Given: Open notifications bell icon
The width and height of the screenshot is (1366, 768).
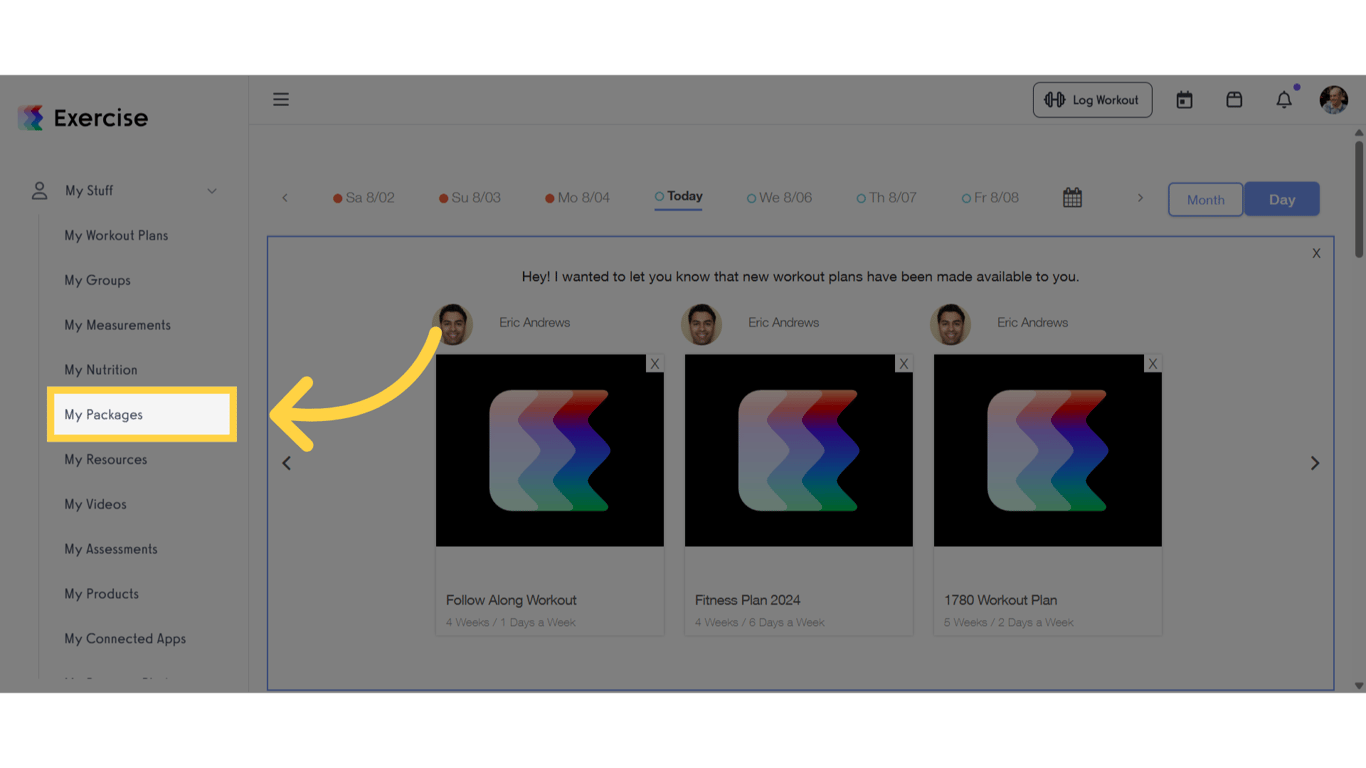Looking at the screenshot, I should click(x=1284, y=100).
